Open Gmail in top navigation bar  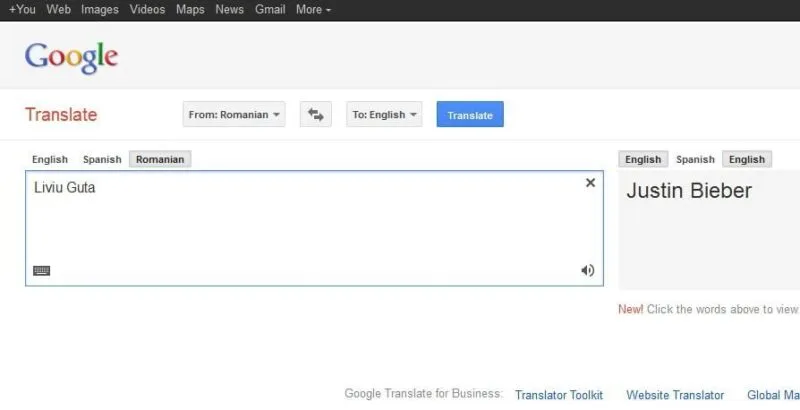(x=270, y=9)
